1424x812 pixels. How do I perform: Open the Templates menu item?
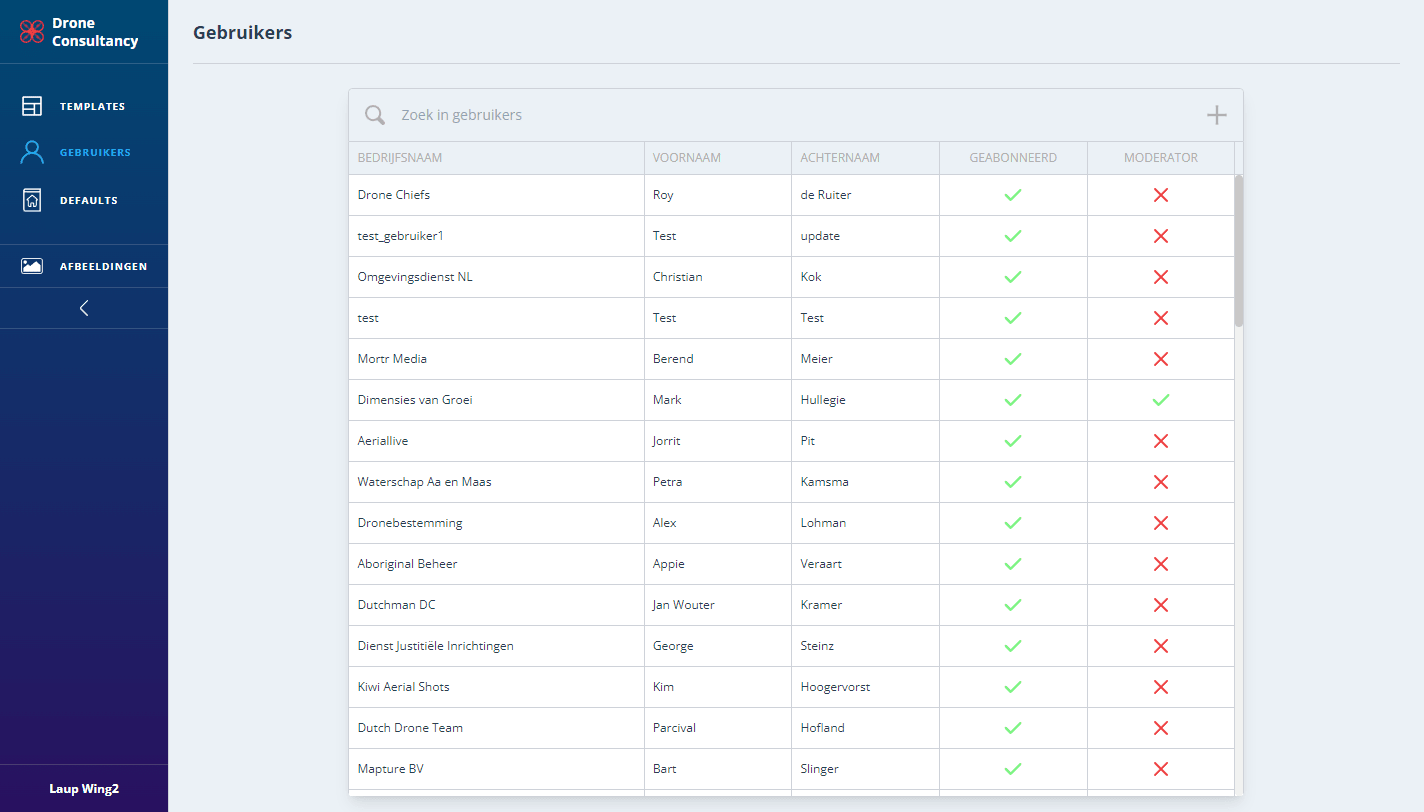[x=92, y=106]
